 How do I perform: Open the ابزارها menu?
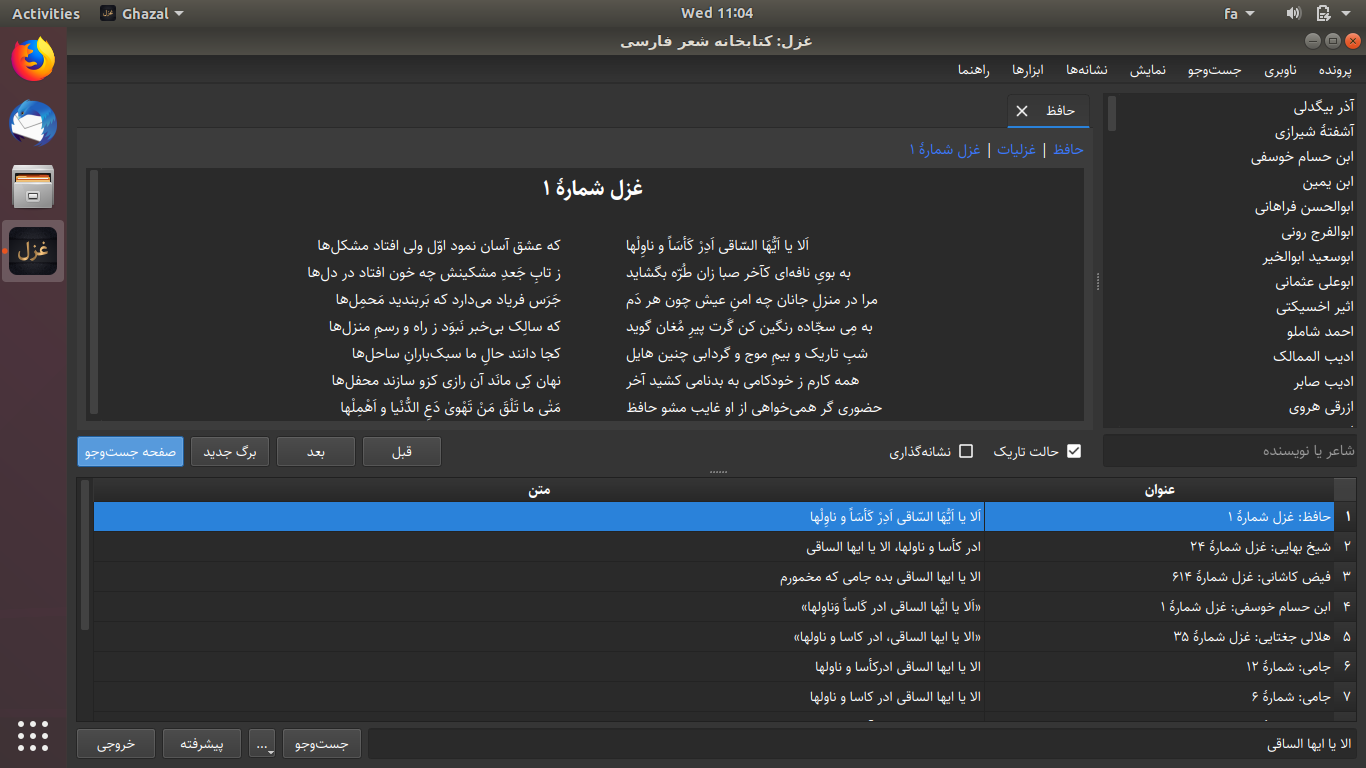(1027, 70)
